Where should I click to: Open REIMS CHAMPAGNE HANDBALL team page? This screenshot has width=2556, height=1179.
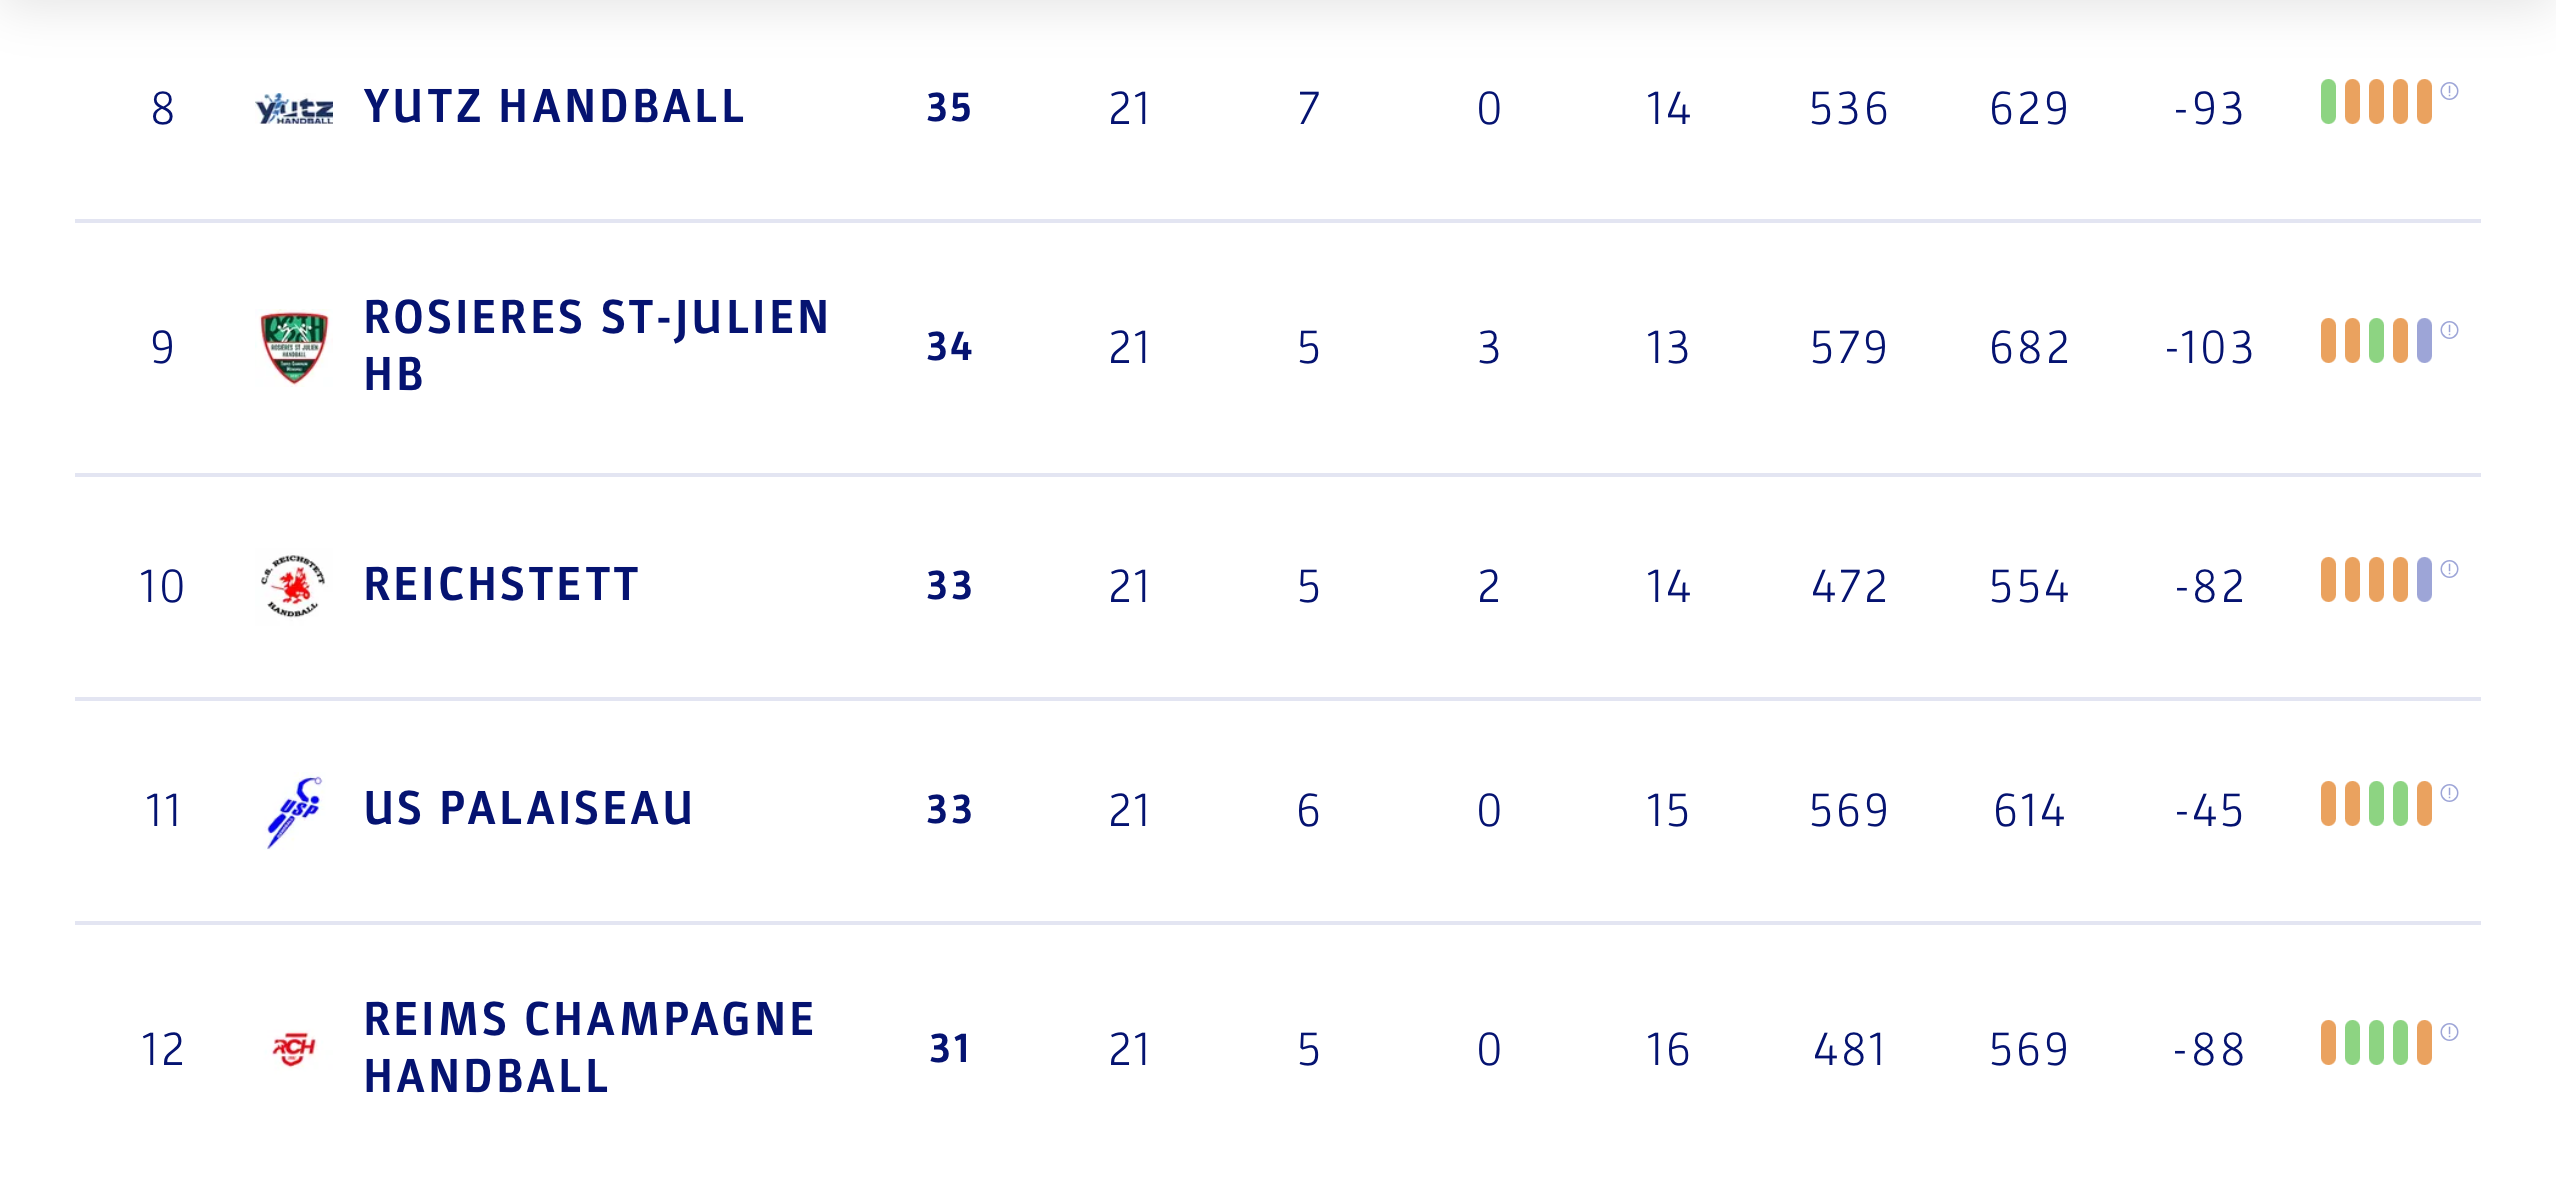tap(589, 1048)
